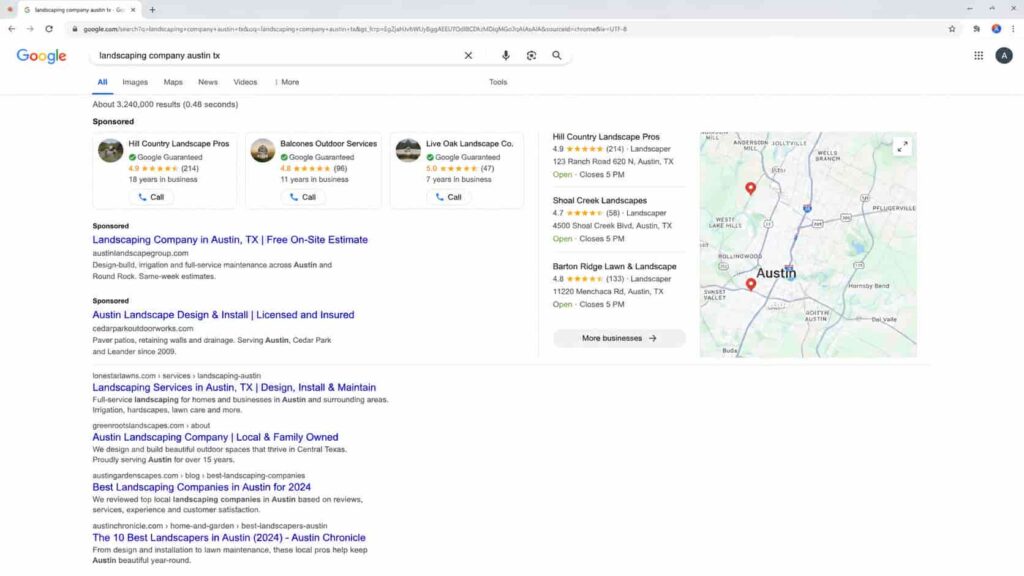
Task: Go forward with the browser forward arrow
Action: pyautogui.click(x=30, y=29)
